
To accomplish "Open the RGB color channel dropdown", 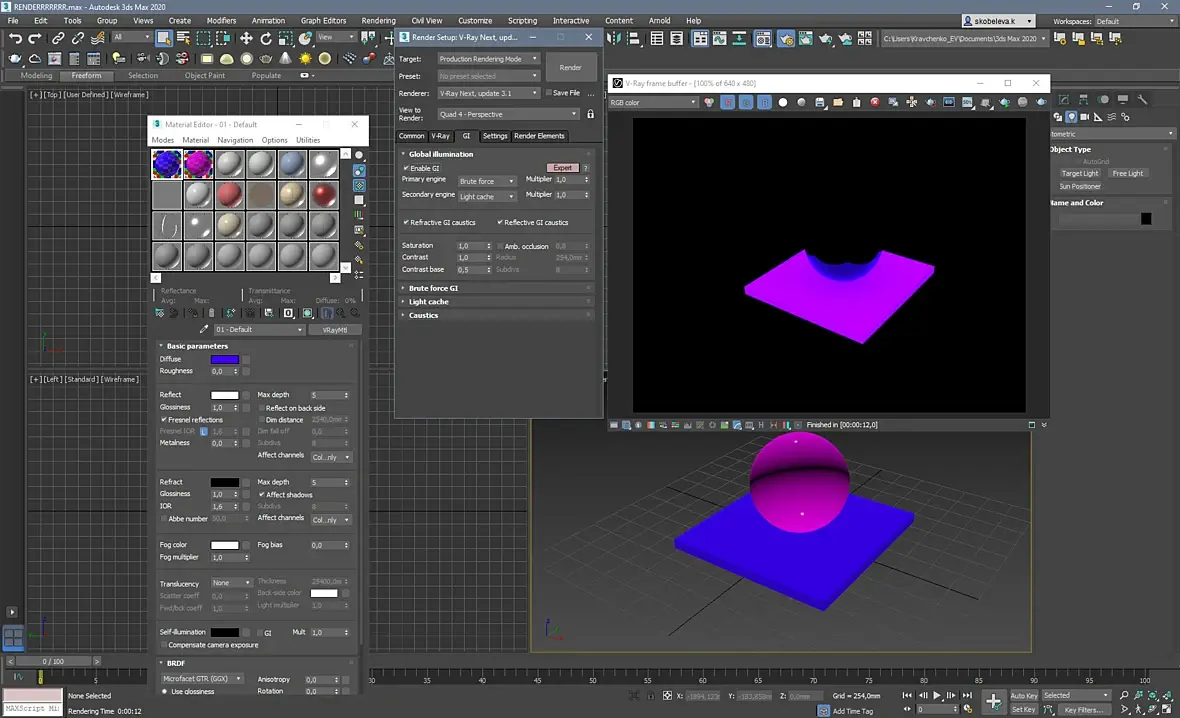I will tap(653, 102).
